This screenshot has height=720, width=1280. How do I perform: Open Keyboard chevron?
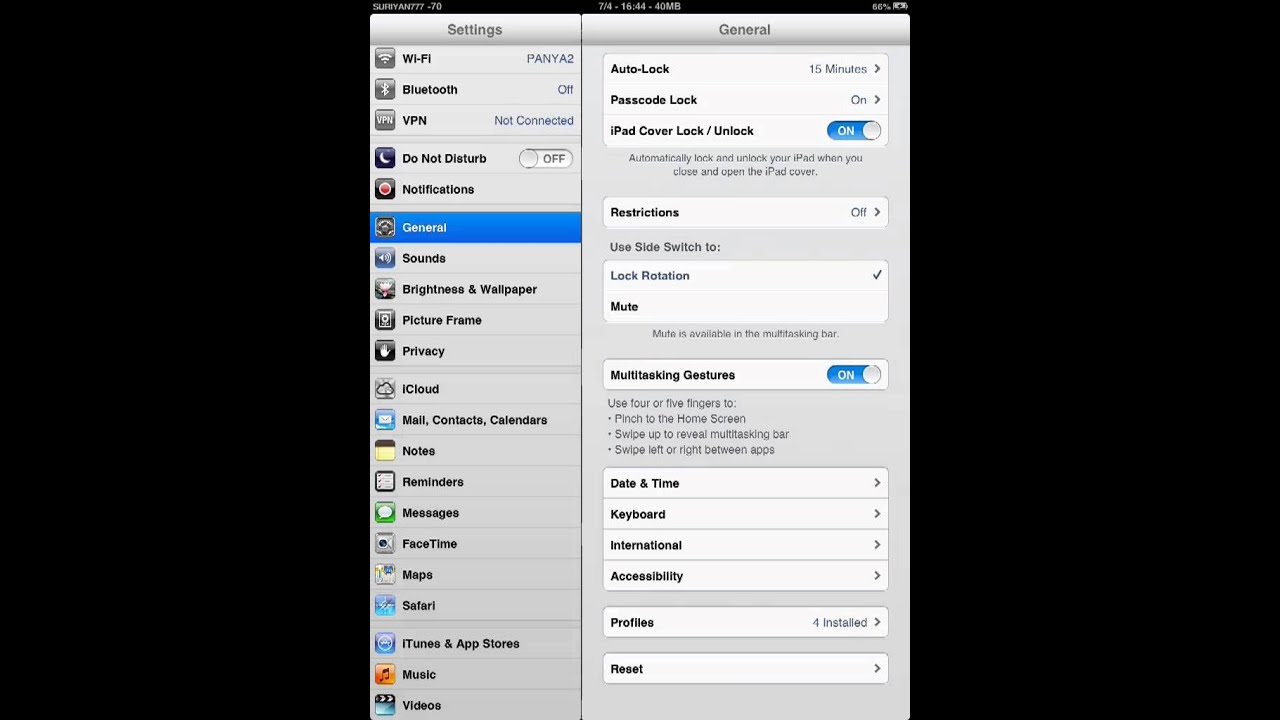[877, 514]
